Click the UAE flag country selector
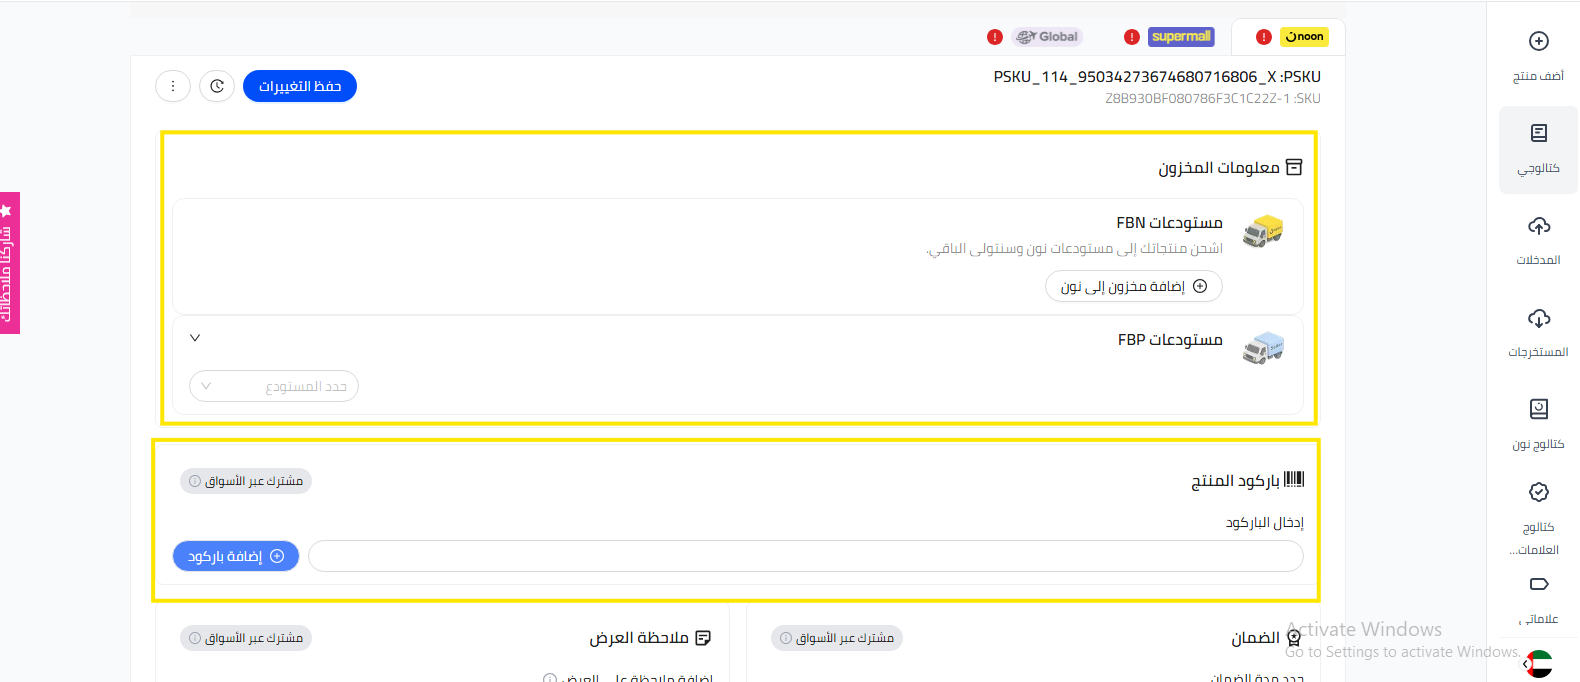This screenshot has height=682, width=1580. (x=1540, y=663)
